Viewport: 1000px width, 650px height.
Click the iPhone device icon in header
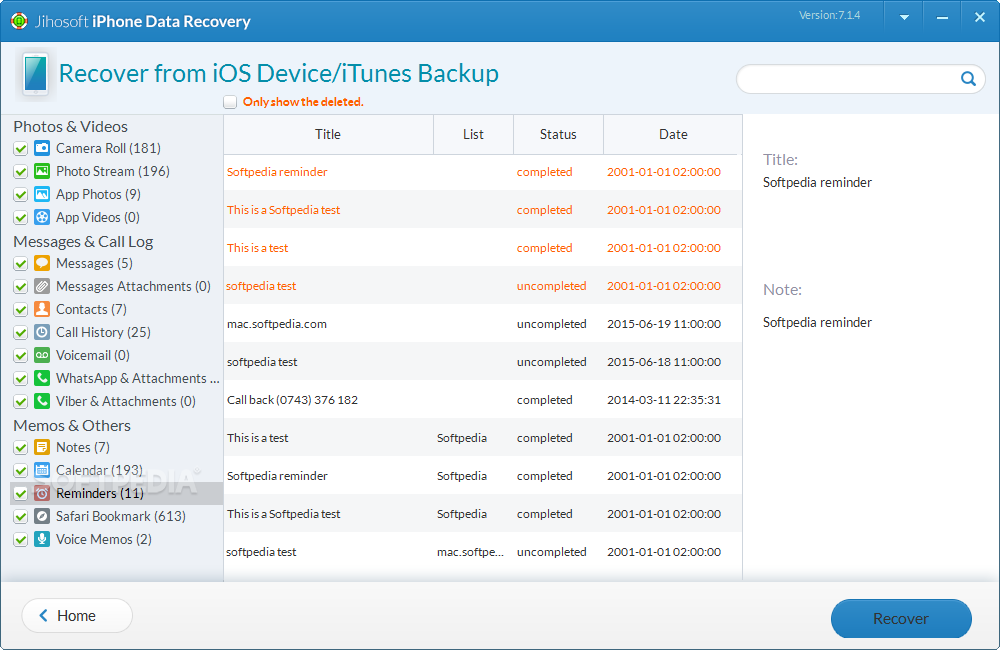[x=36, y=74]
